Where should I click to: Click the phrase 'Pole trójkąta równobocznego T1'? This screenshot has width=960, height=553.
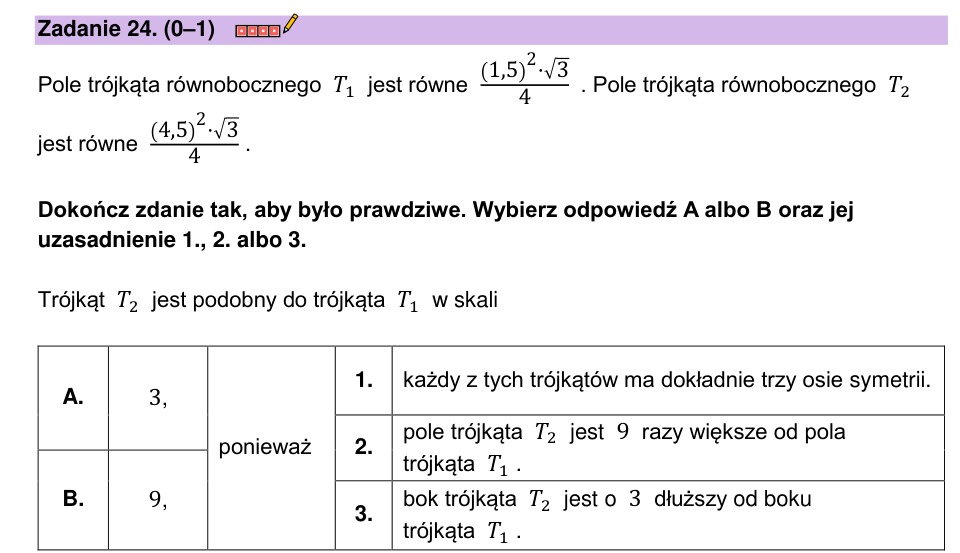[196, 85]
